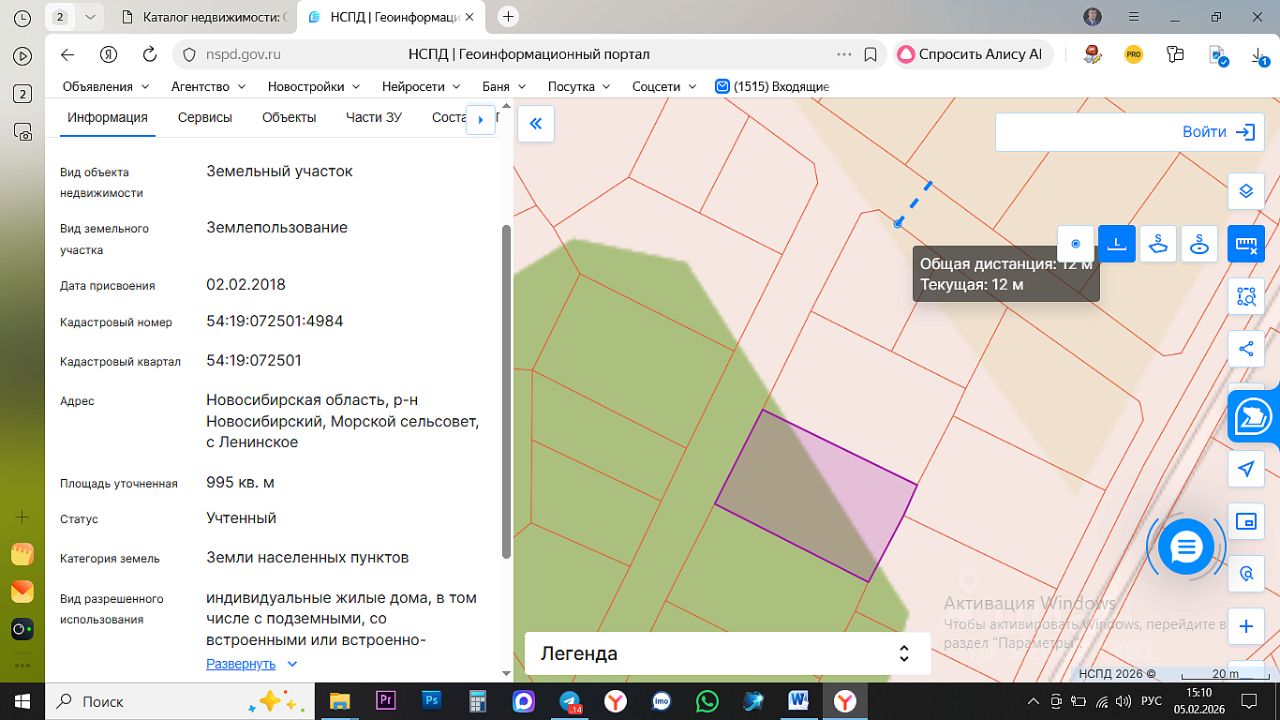
Task: Select the line distance measurement mode
Action: 1117,244
